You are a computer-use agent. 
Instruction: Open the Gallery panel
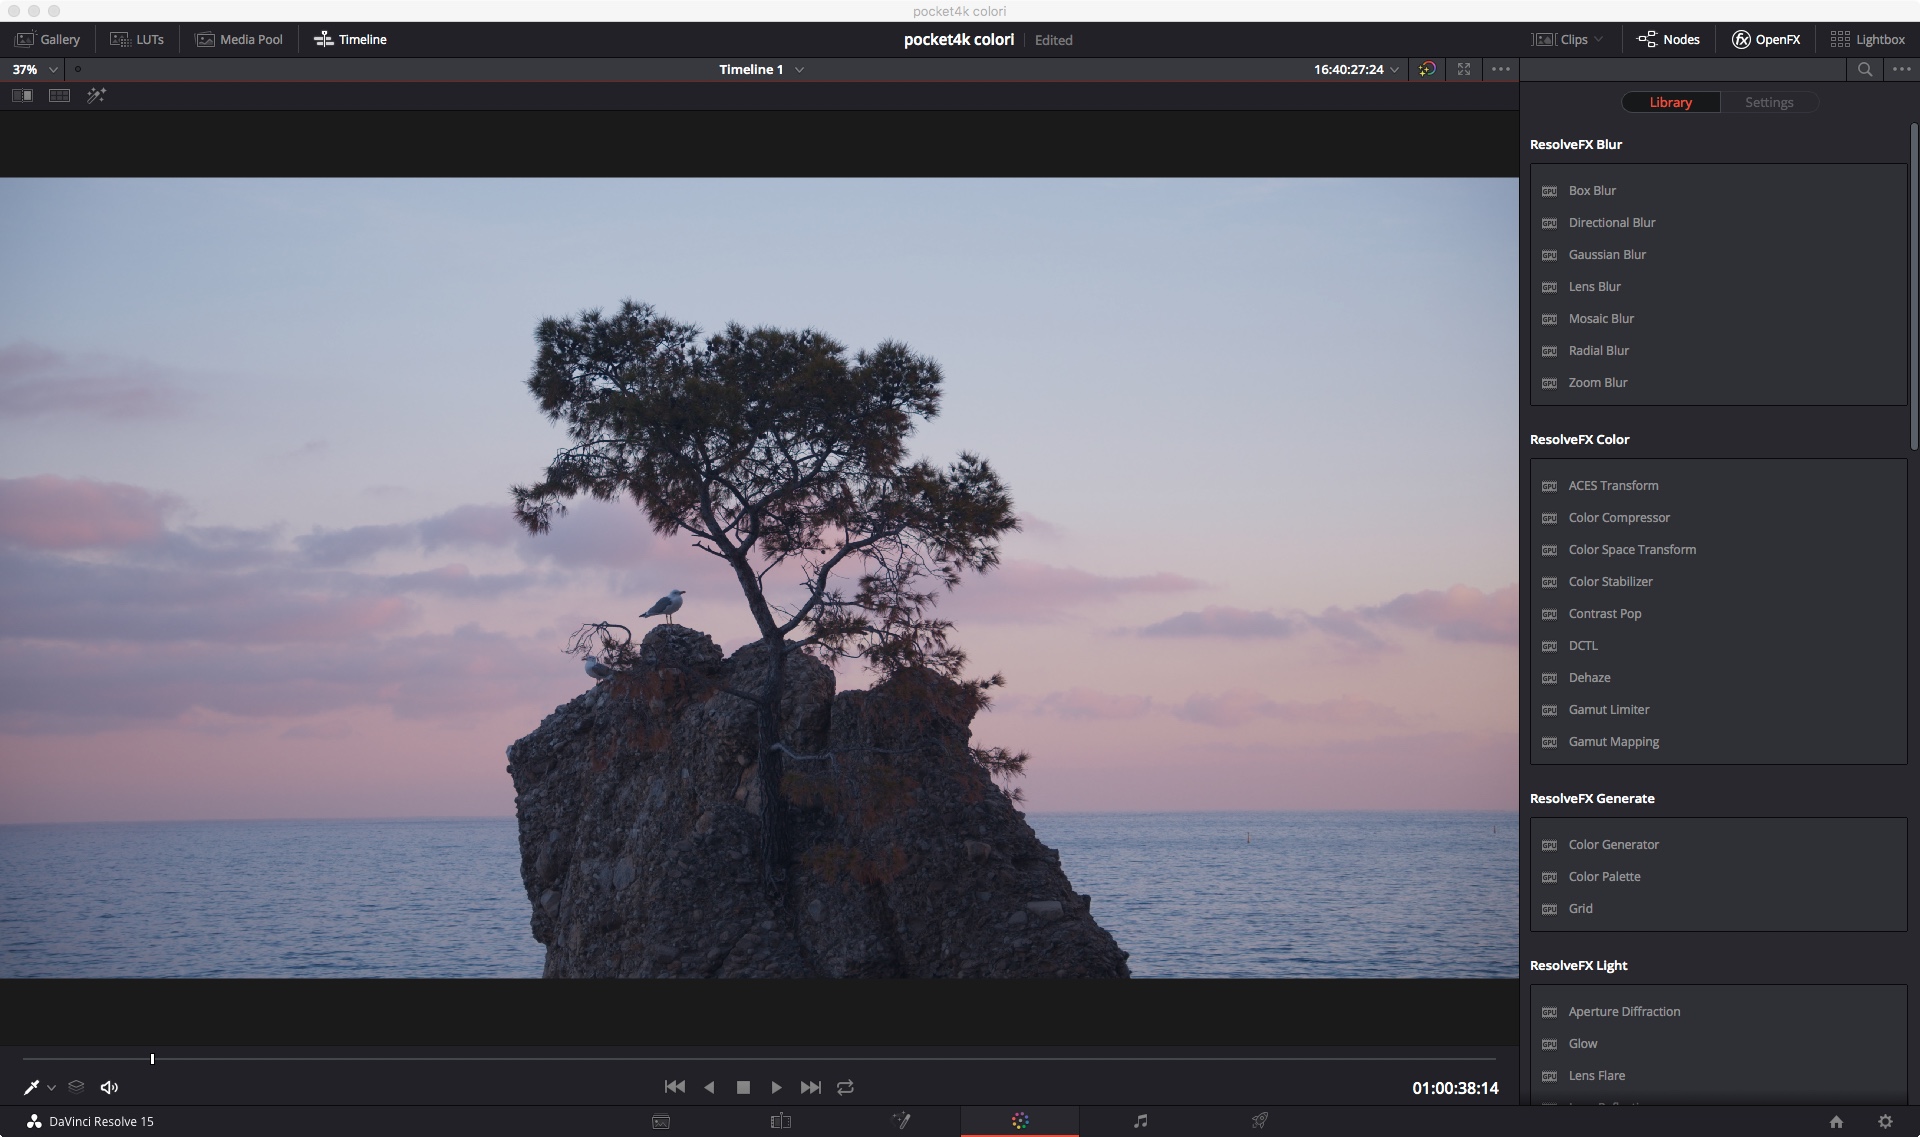coord(47,39)
